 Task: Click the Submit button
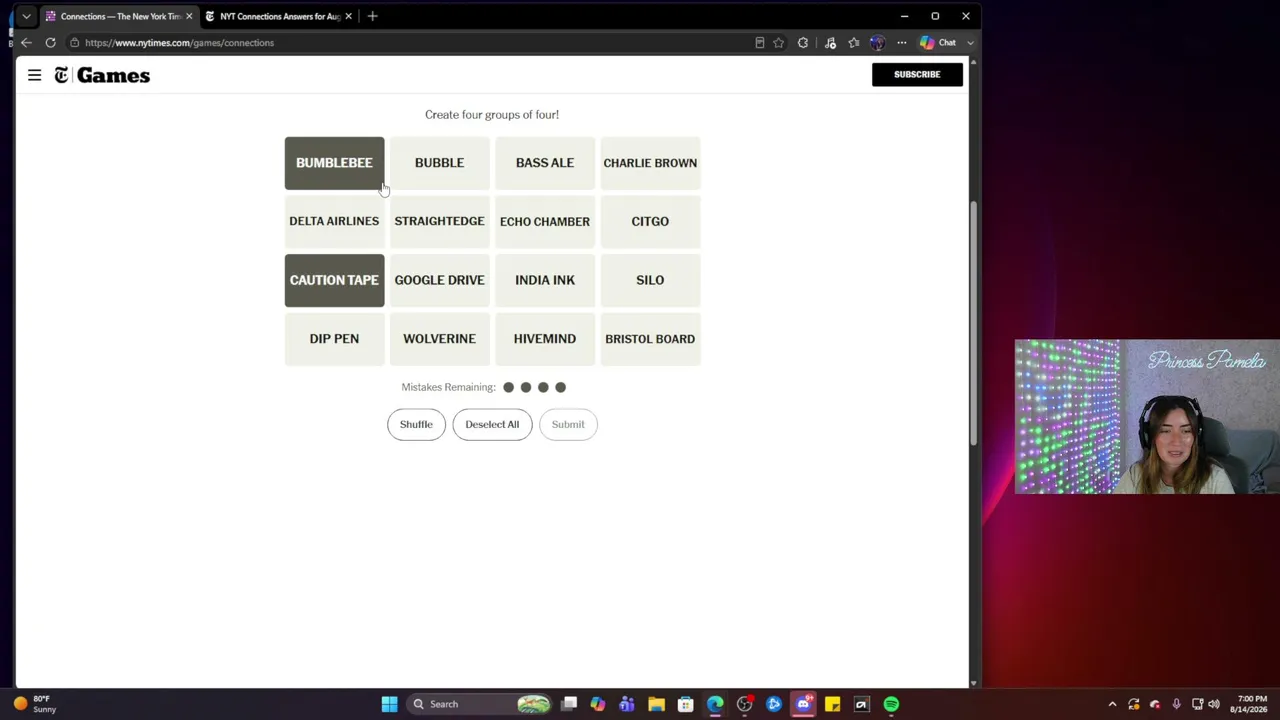568,424
